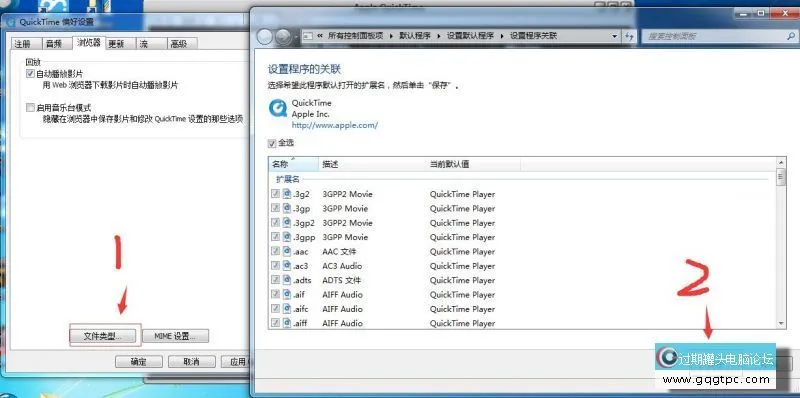
Task: Click the refresh button beside address bar
Action: 629,36
